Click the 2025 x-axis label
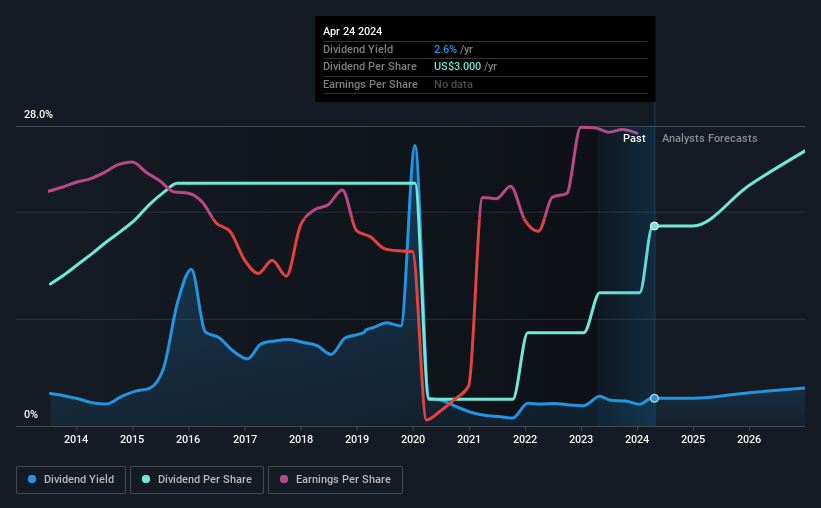The image size is (821, 508). (x=693, y=439)
